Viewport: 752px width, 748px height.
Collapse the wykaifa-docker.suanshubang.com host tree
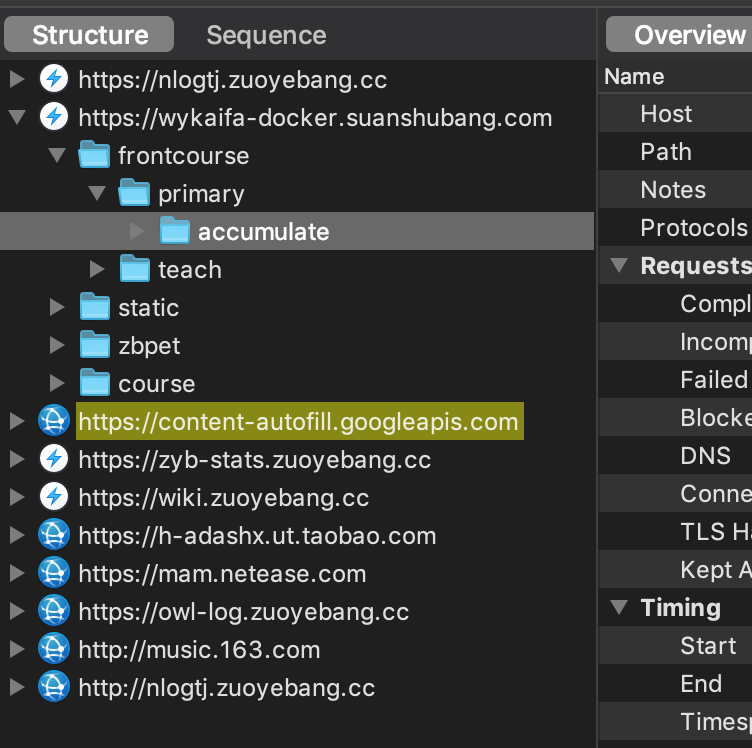pyautogui.click(x=17, y=117)
